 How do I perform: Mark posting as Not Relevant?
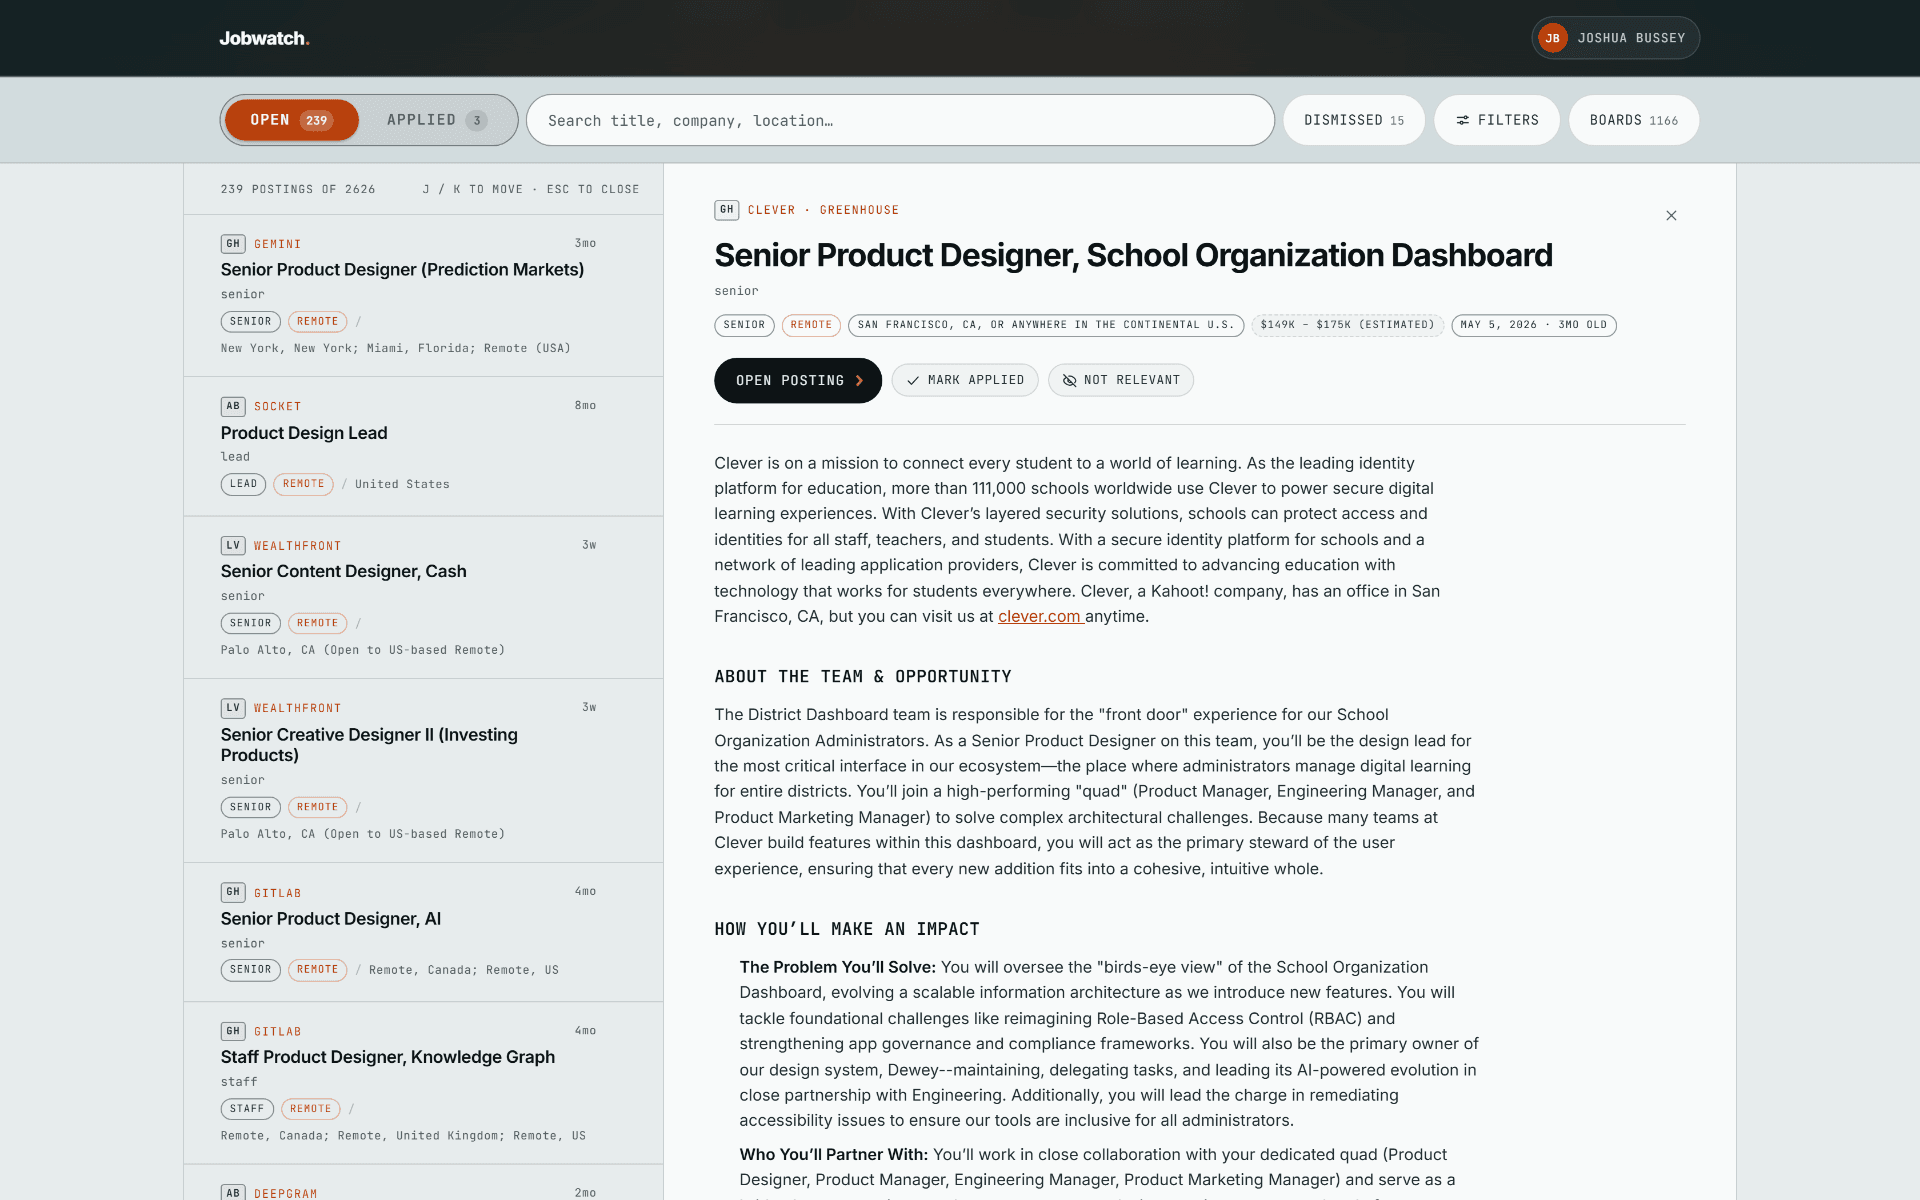pos(1121,380)
